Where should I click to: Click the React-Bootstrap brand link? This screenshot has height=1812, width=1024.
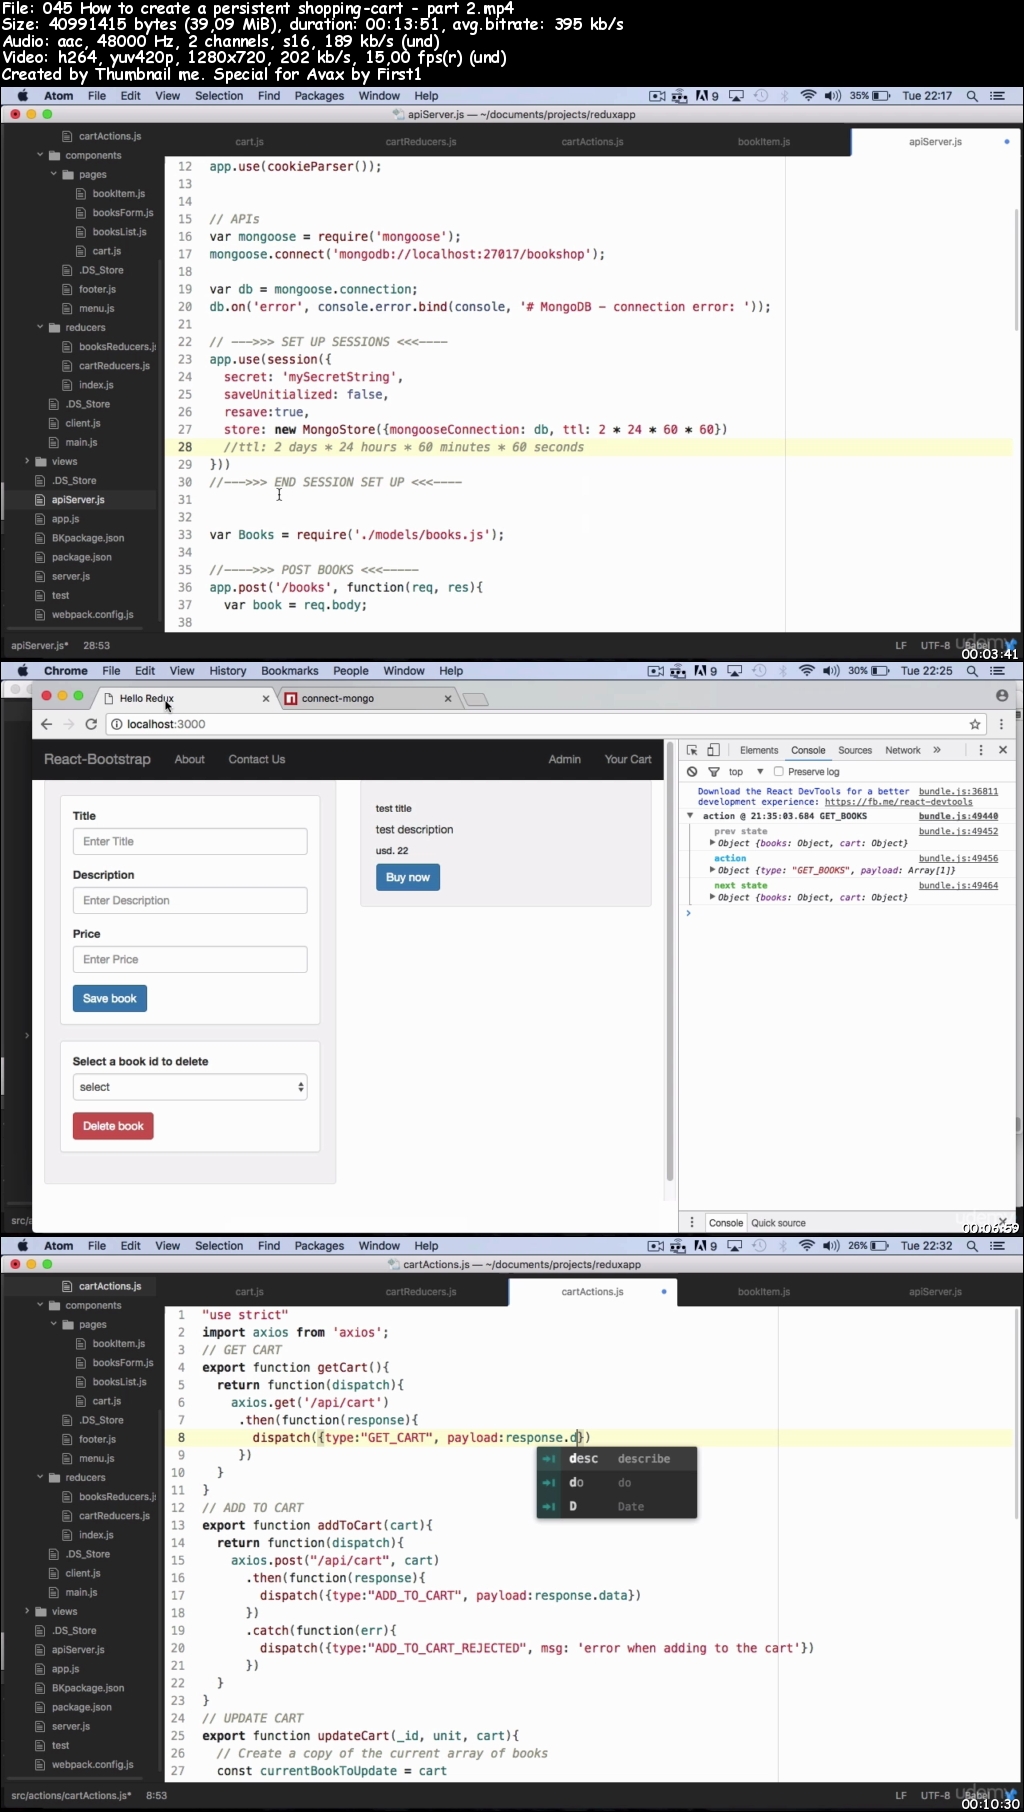pyautogui.click(x=97, y=759)
